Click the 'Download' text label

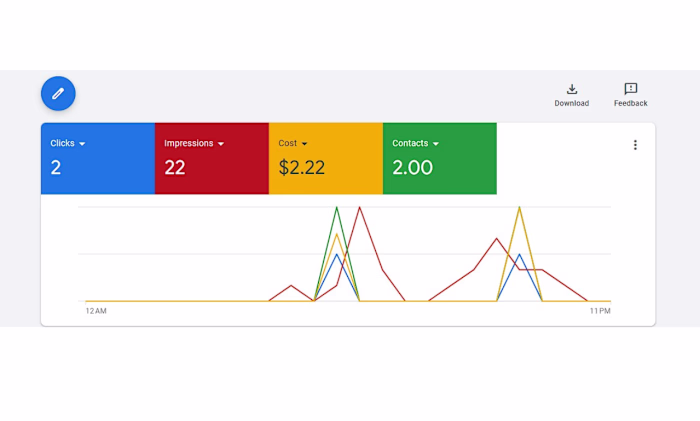point(572,103)
